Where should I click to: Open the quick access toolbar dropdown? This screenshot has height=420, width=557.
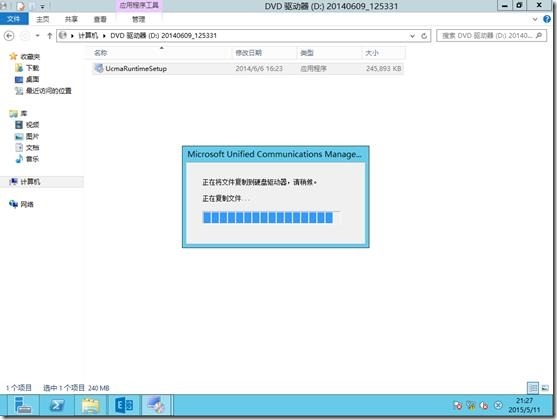click(x=42, y=6)
